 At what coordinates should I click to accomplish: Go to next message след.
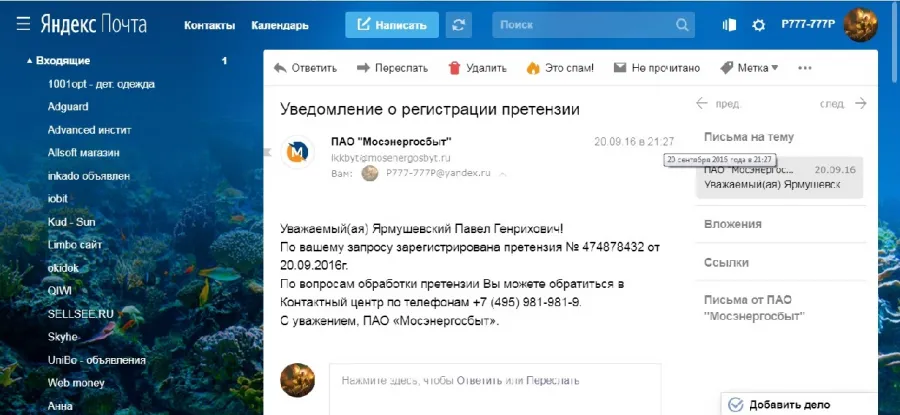pos(843,104)
